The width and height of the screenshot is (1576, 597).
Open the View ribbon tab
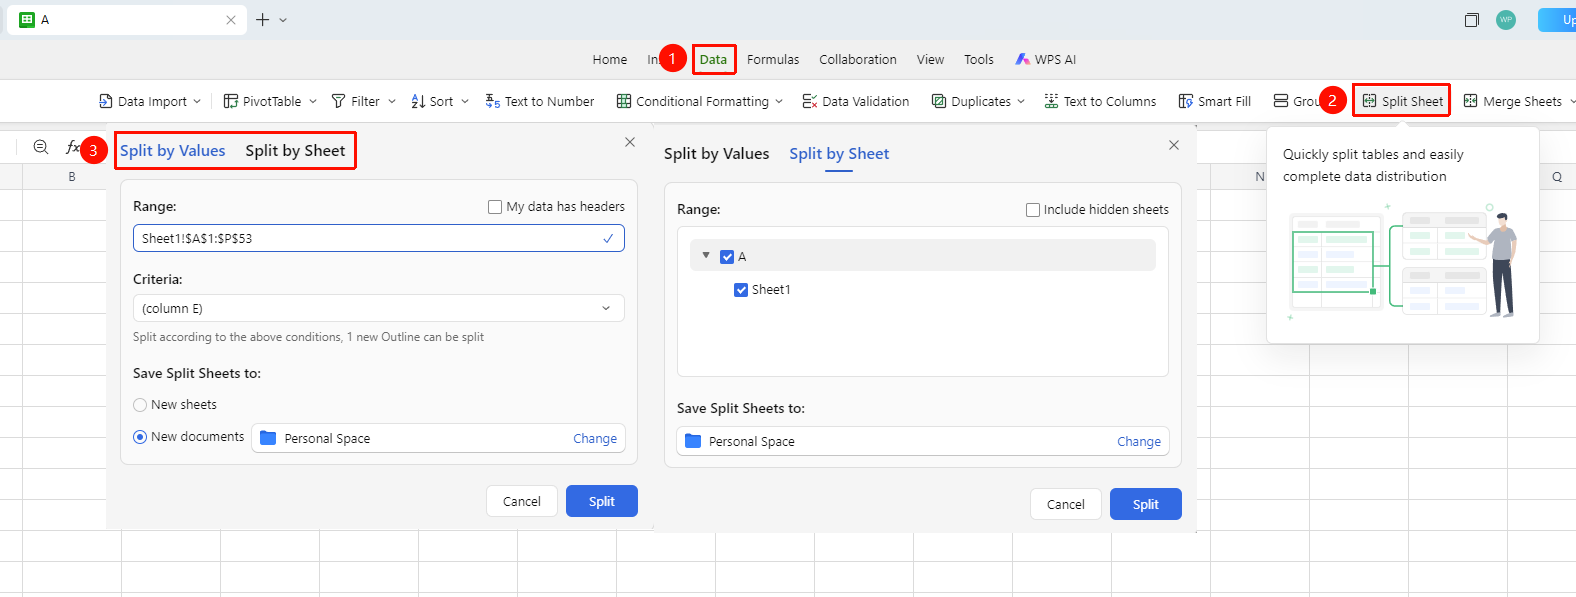coord(930,59)
